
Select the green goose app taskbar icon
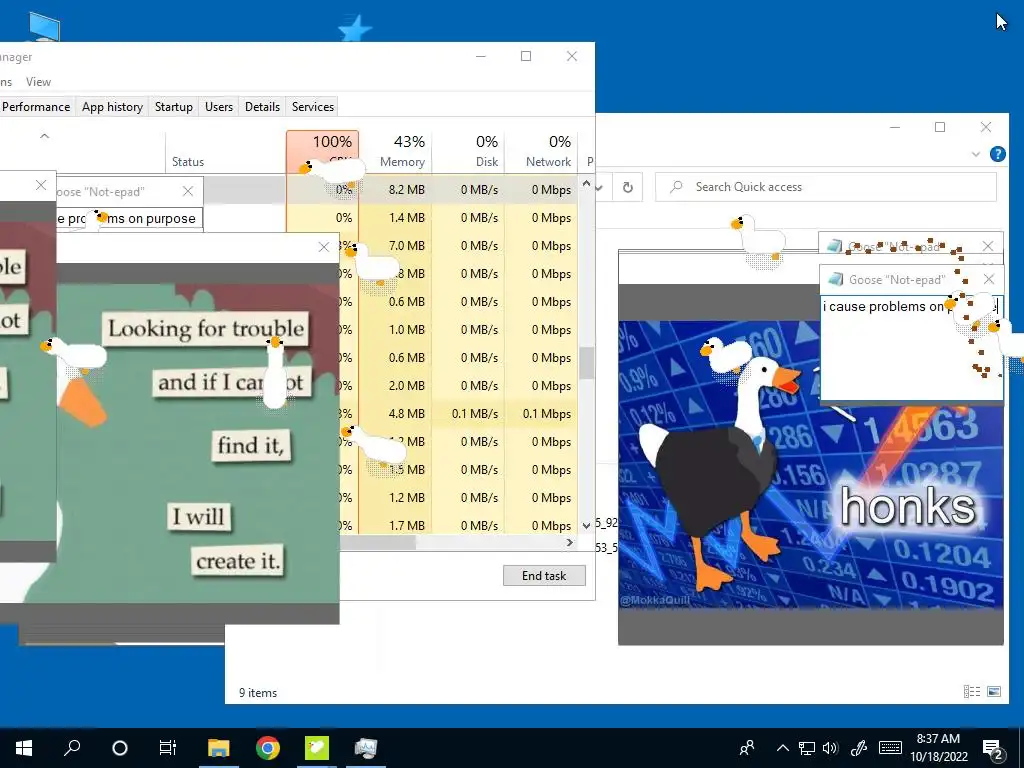click(317, 748)
